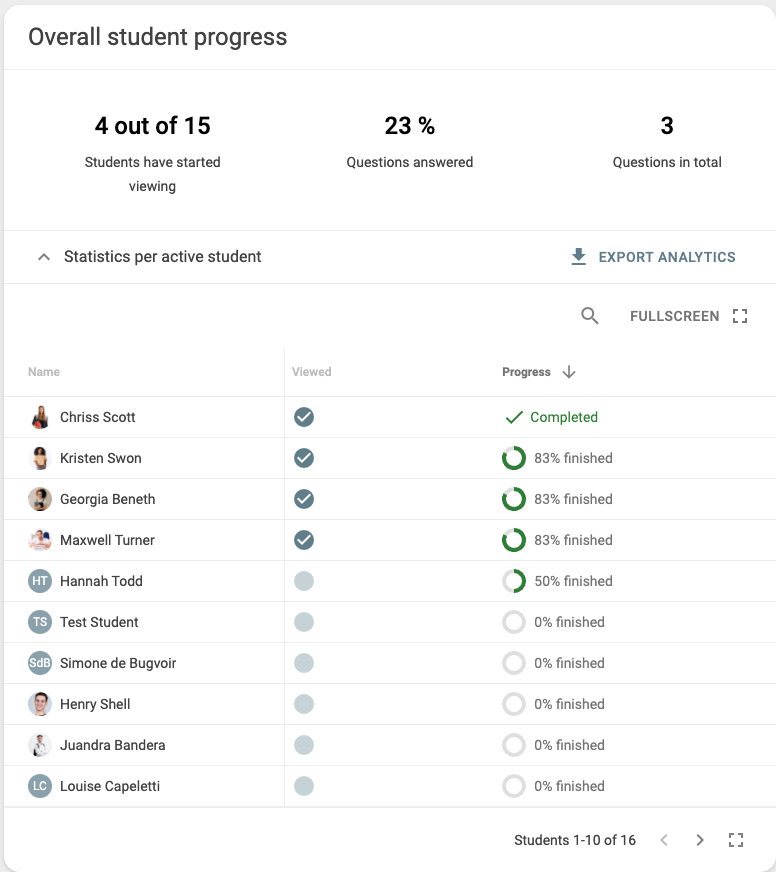Collapse Statistics per active student section
This screenshot has width=776, height=872.
pyautogui.click(x=43, y=257)
